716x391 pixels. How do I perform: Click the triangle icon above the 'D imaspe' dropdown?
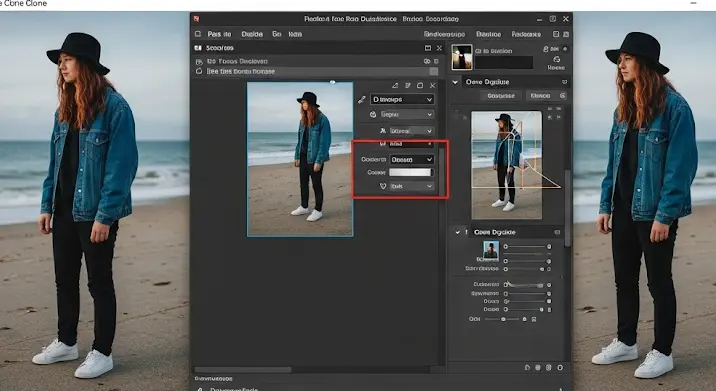pyautogui.click(x=395, y=85)
